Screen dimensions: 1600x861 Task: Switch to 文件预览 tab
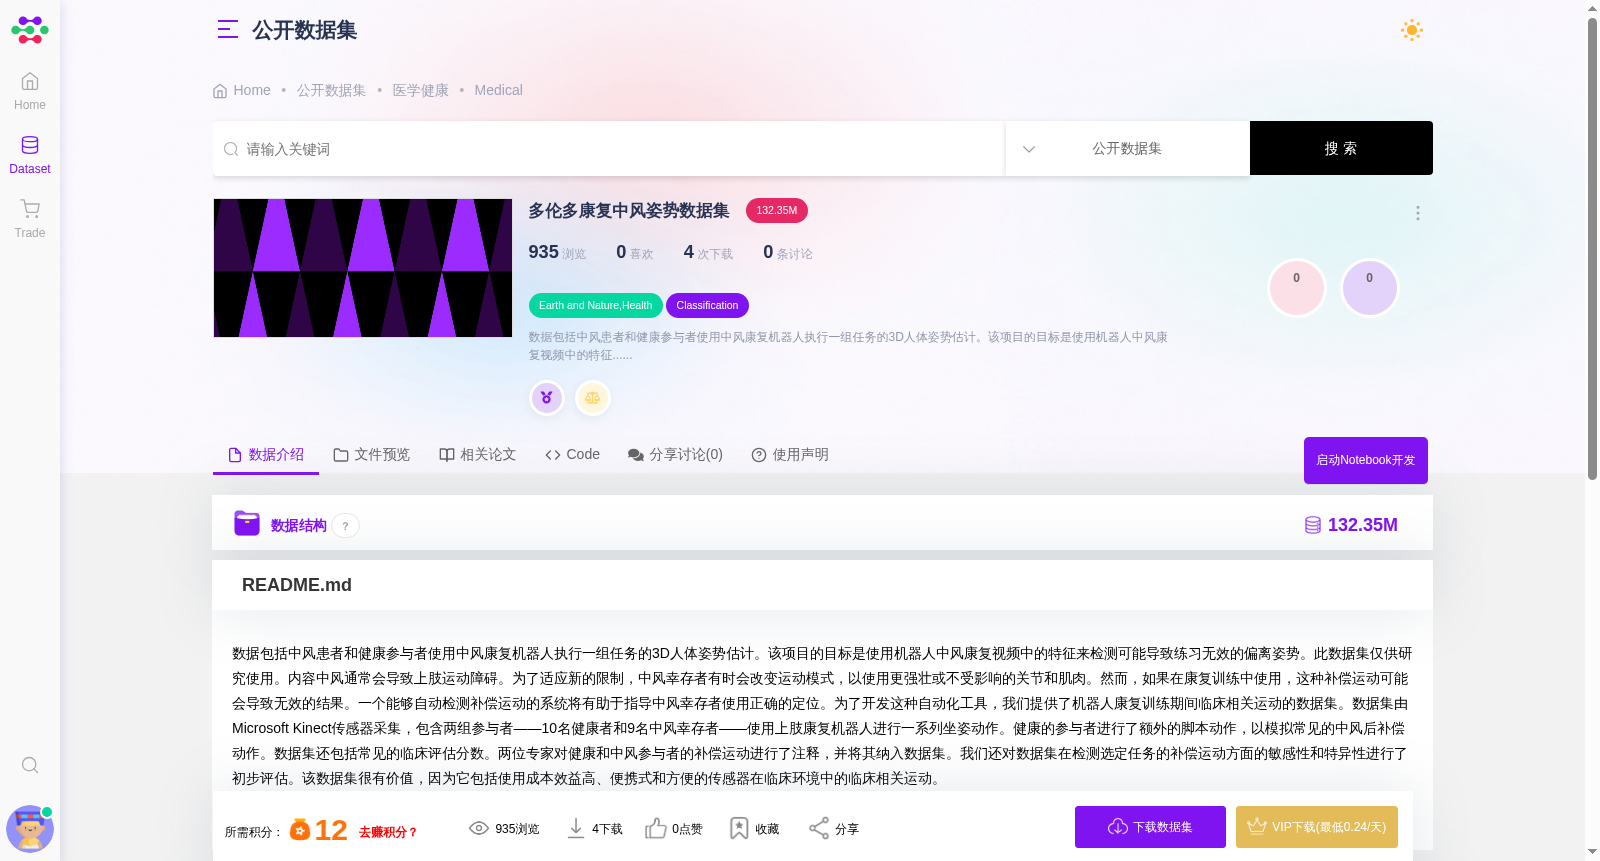point(372,454)
